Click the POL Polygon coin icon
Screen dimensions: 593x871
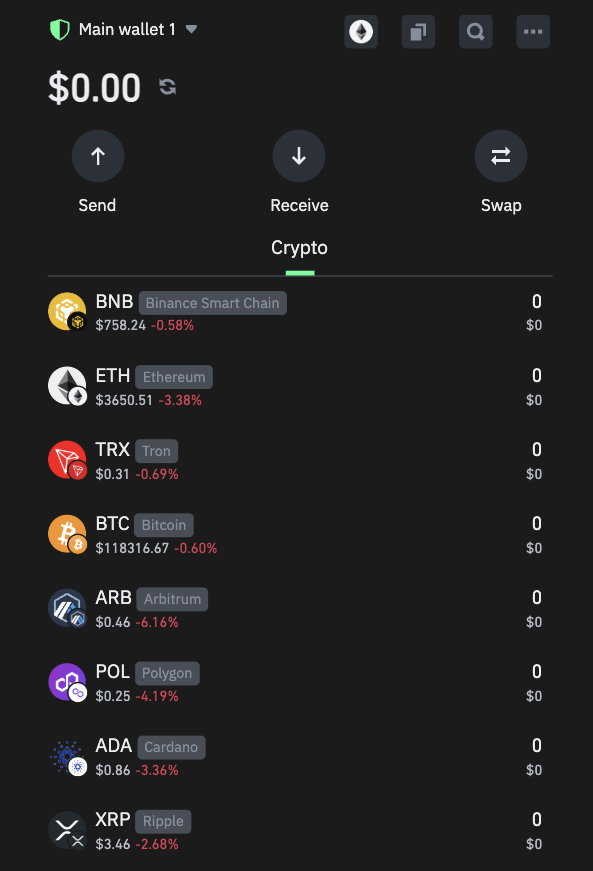(67, 682)
